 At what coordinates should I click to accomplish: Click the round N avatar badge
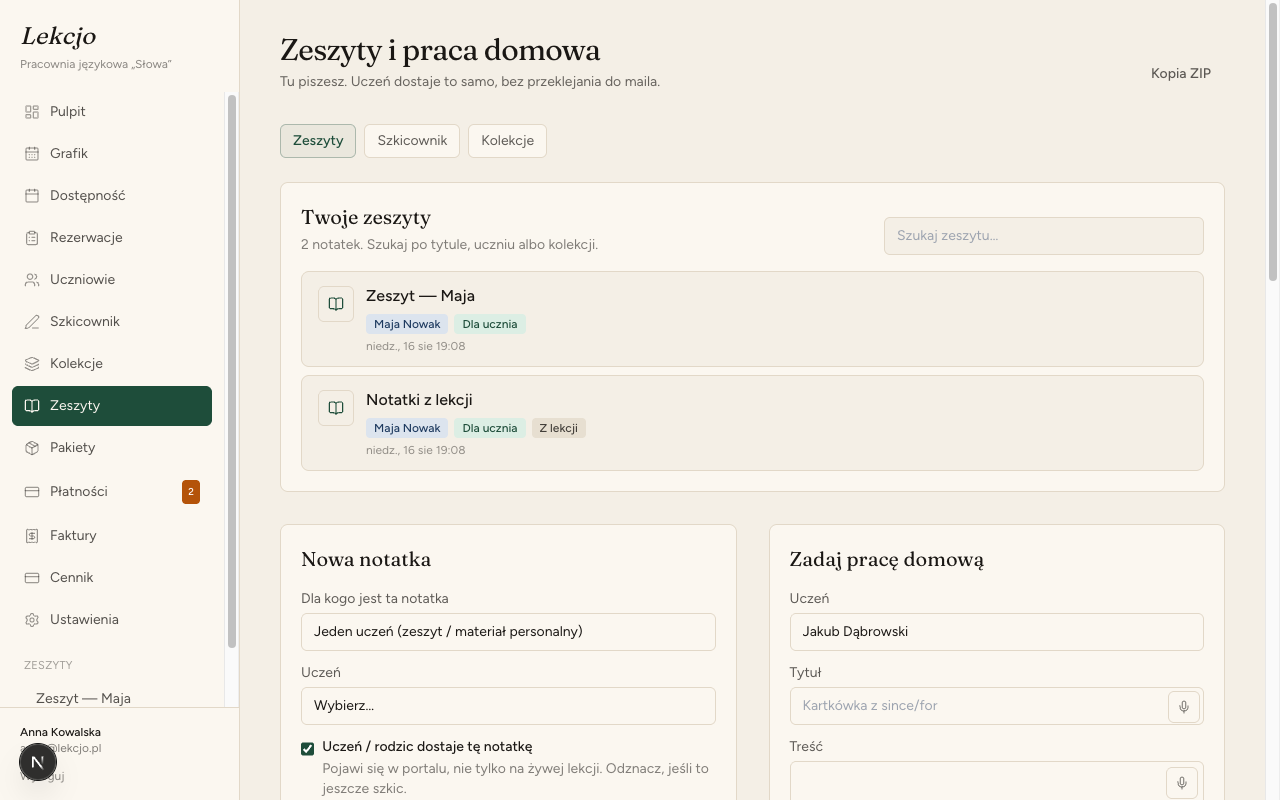[37, 762]
